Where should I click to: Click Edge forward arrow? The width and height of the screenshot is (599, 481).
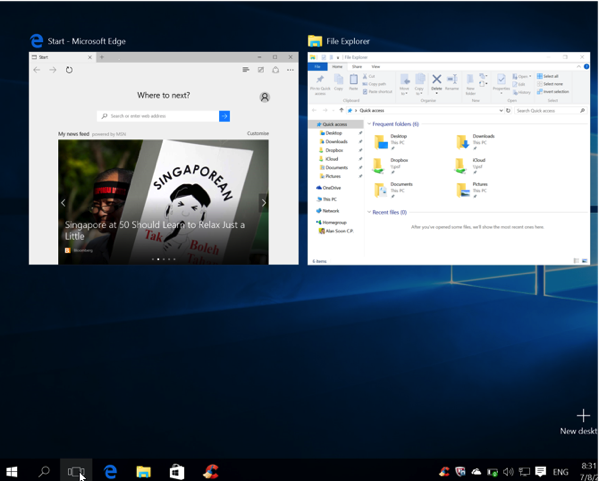53,70
